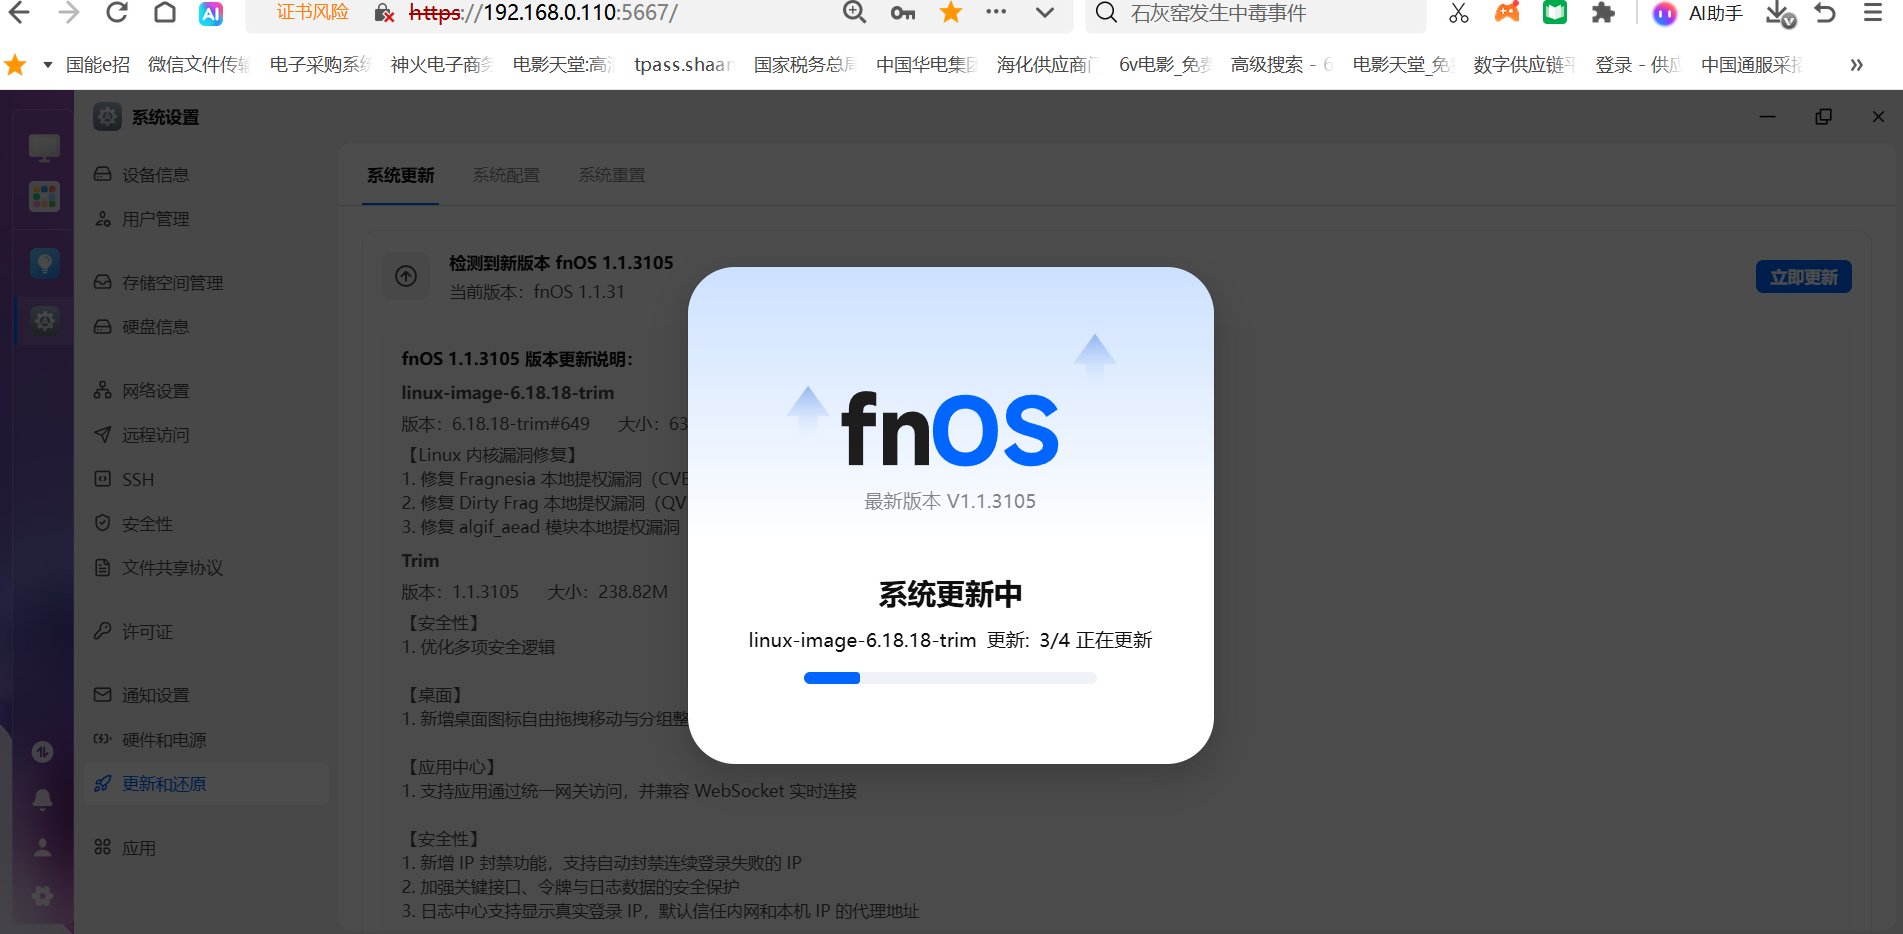1903x934 pixels.
Task: Open the 高级搜索 bookmark
Action: pyautogui.click(x=1281, y=65)
